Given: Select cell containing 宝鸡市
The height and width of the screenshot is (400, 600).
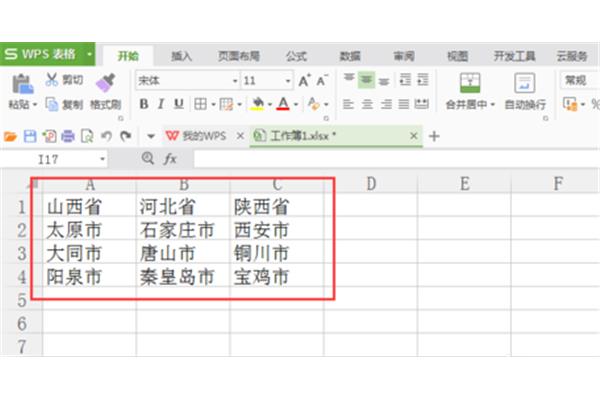Looking at the screenshot, I should point(277,277).
